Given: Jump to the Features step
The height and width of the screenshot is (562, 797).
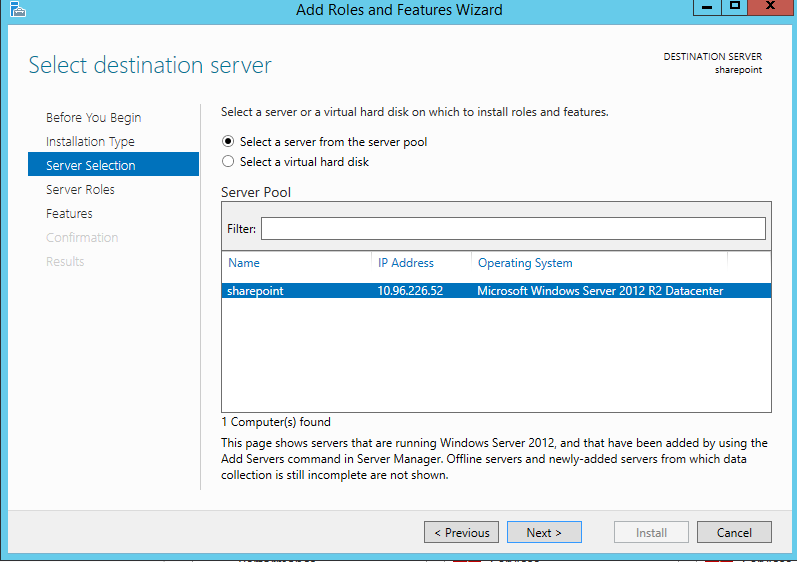Looking at the screenshot, I should click(x=69, y=213).
